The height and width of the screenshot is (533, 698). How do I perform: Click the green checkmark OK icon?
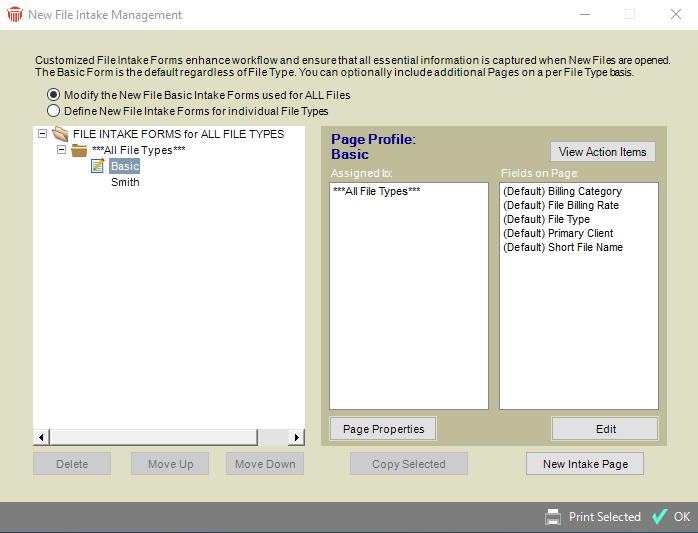click(x=659, y=517)
